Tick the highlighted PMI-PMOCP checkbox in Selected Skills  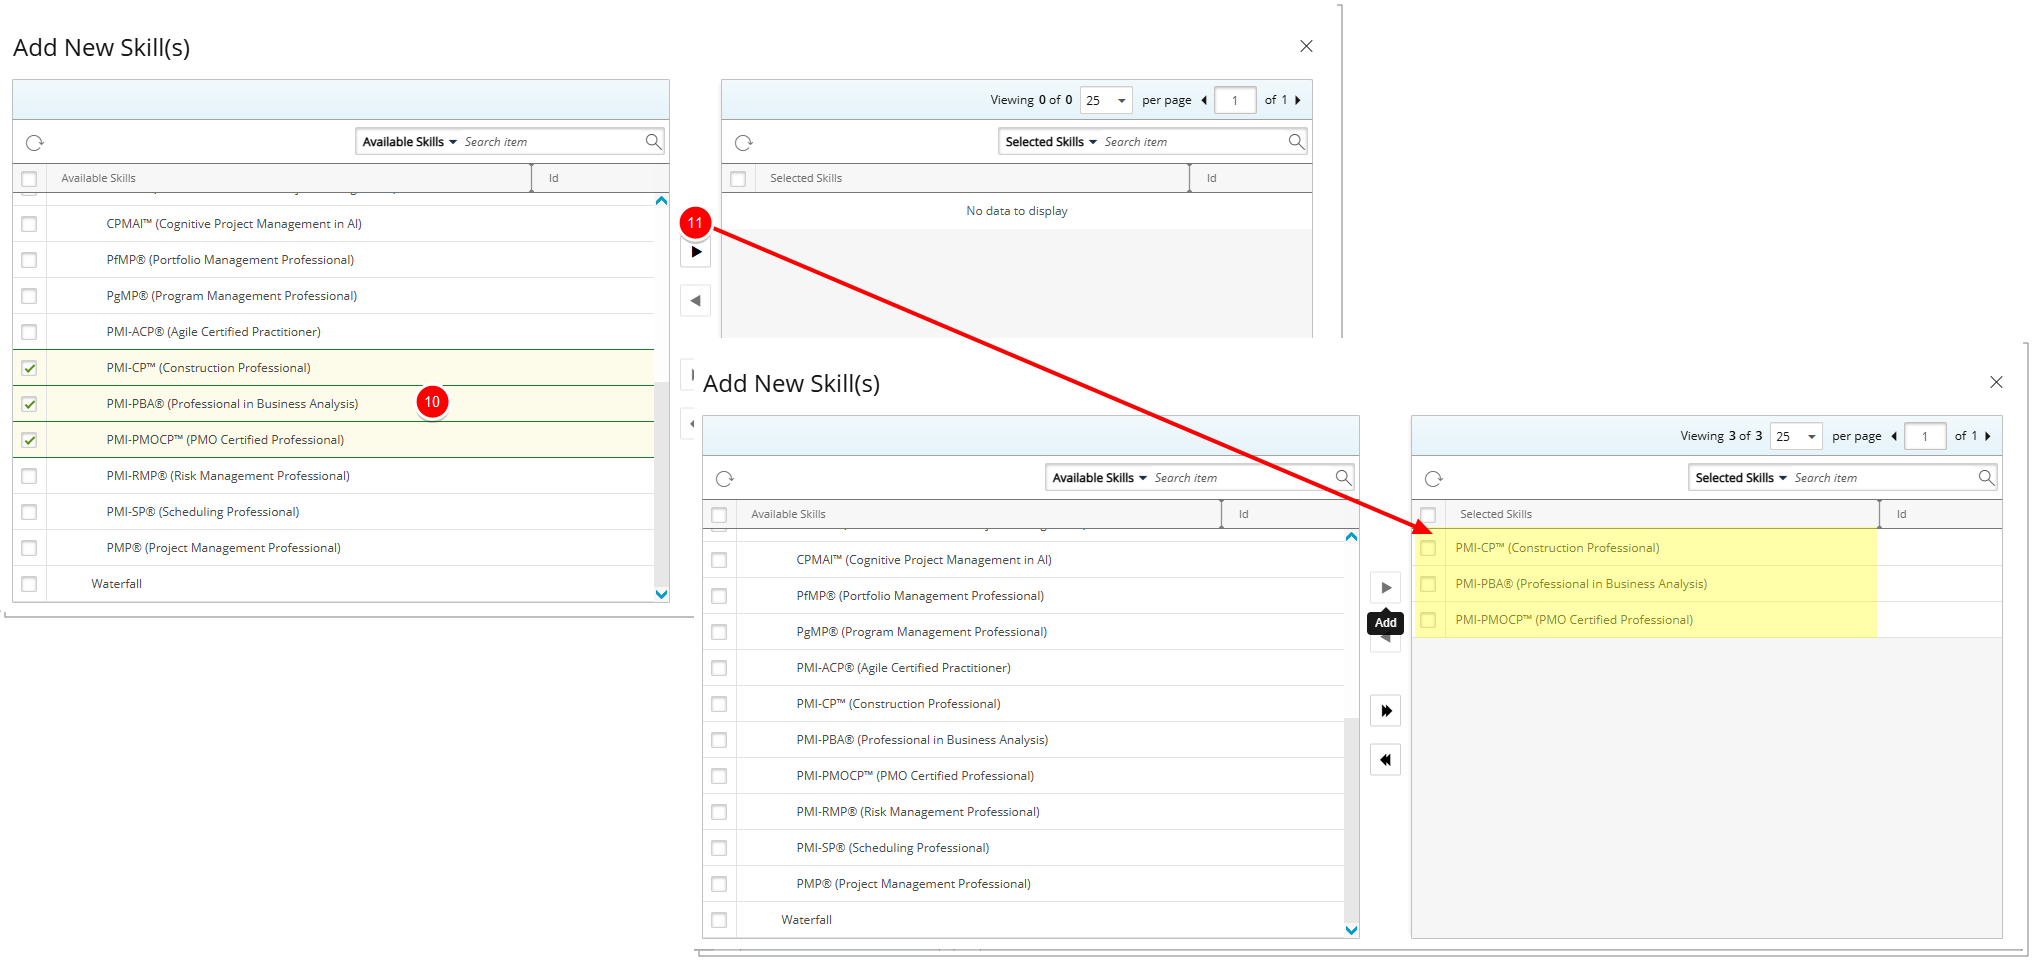point(1428,620)
